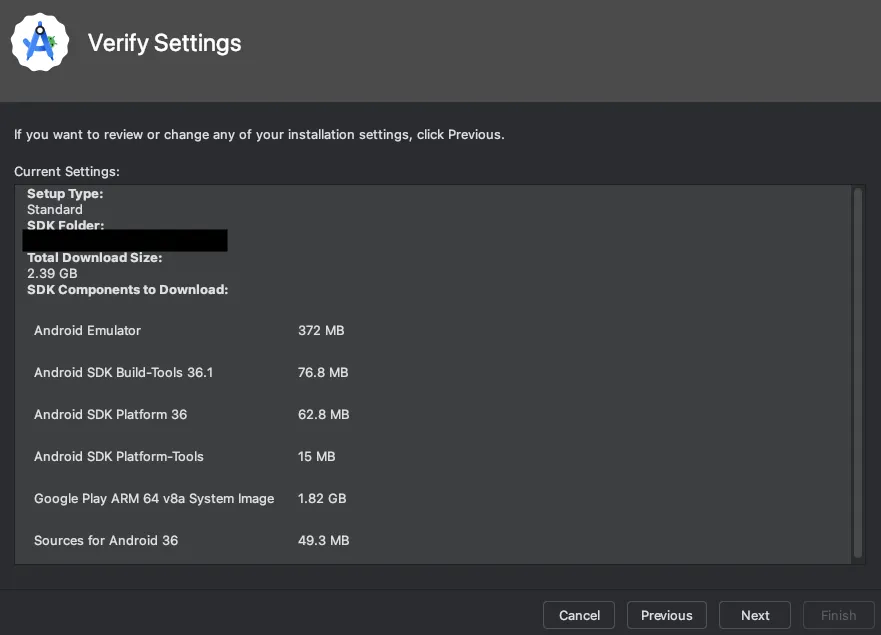Select the Sources for Android 36 entry

(106, 540)
